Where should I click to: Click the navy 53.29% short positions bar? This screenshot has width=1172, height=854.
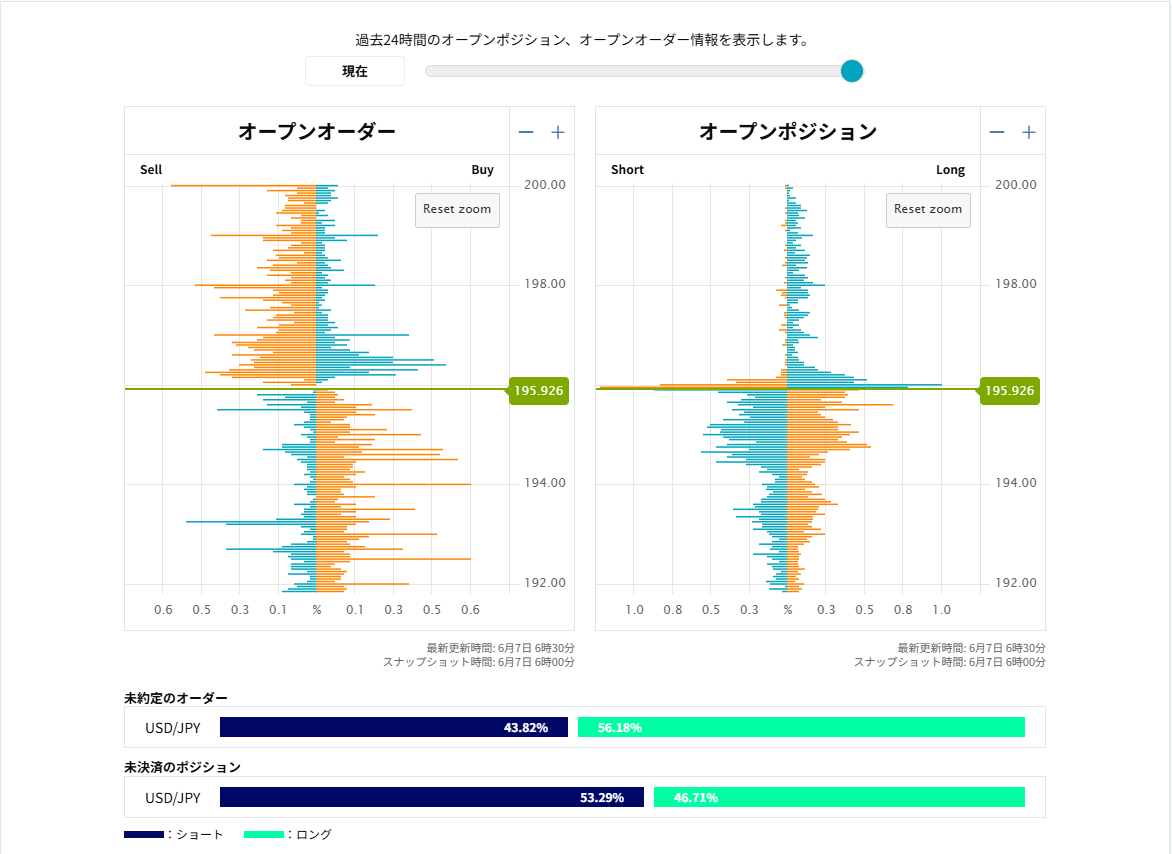coord(432,798)
